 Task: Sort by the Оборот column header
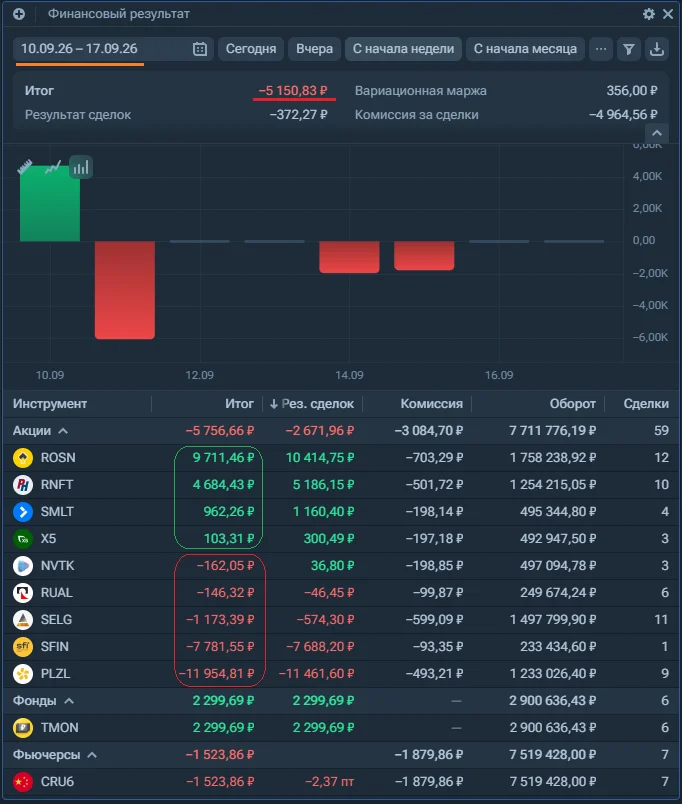[573, 404]
